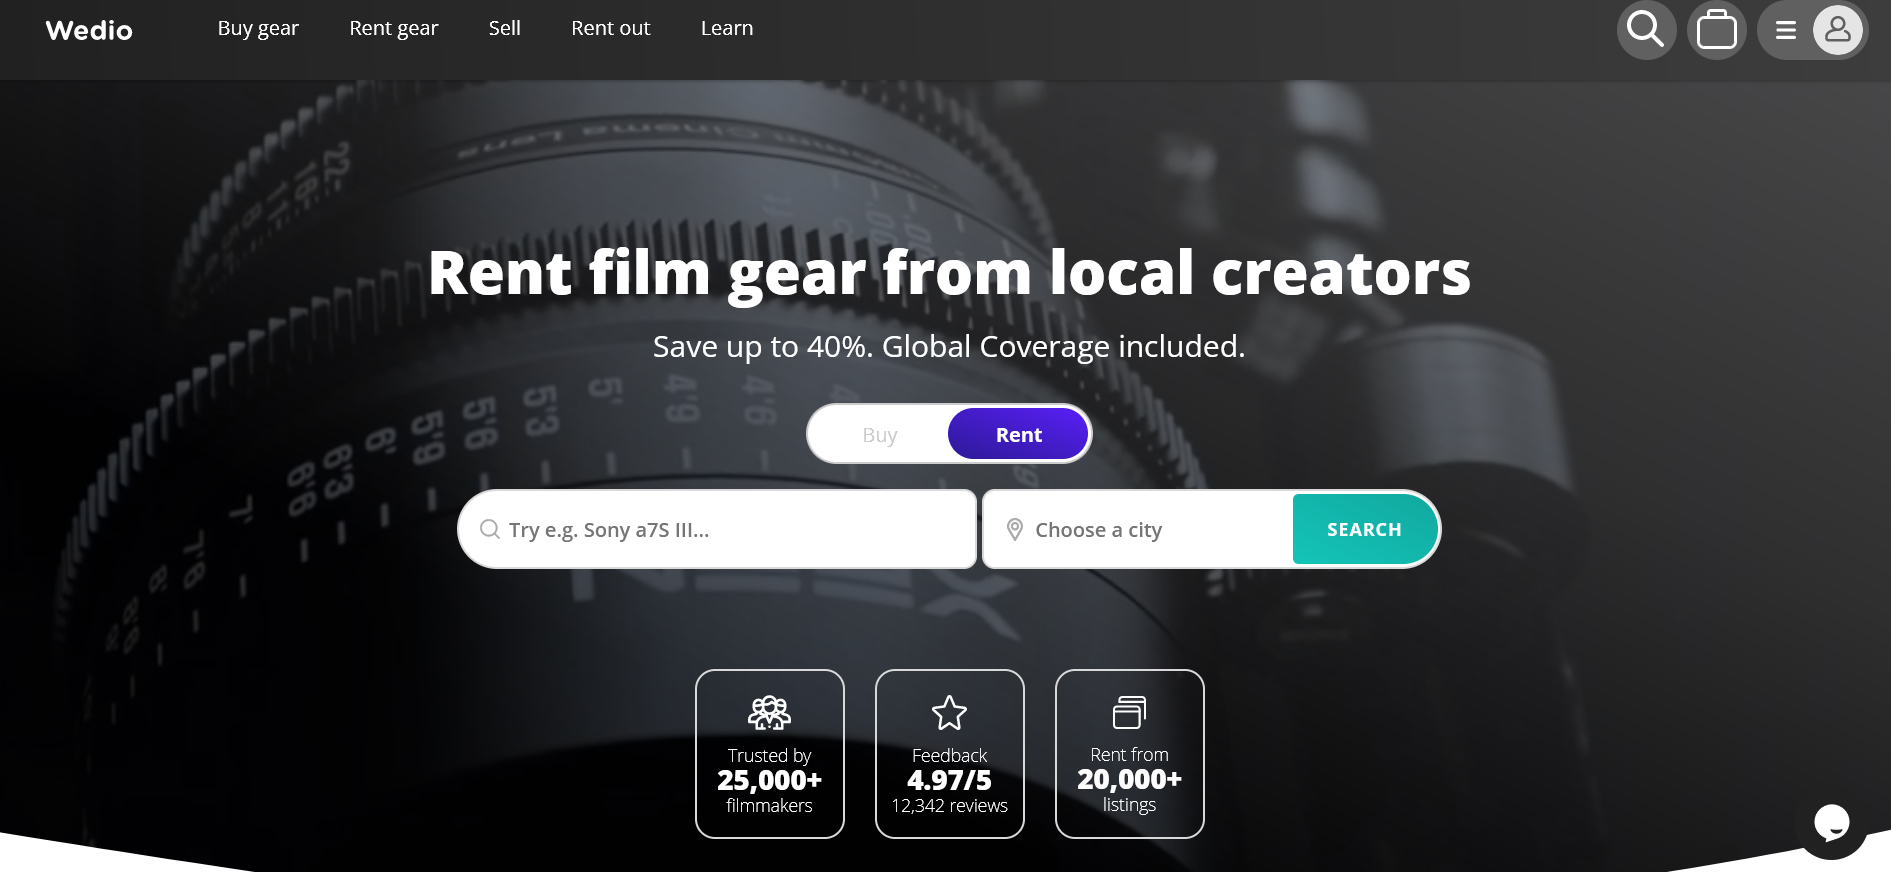1891x872 pixels.
Task: Open the Learn menu
Action: click(727, 28)
